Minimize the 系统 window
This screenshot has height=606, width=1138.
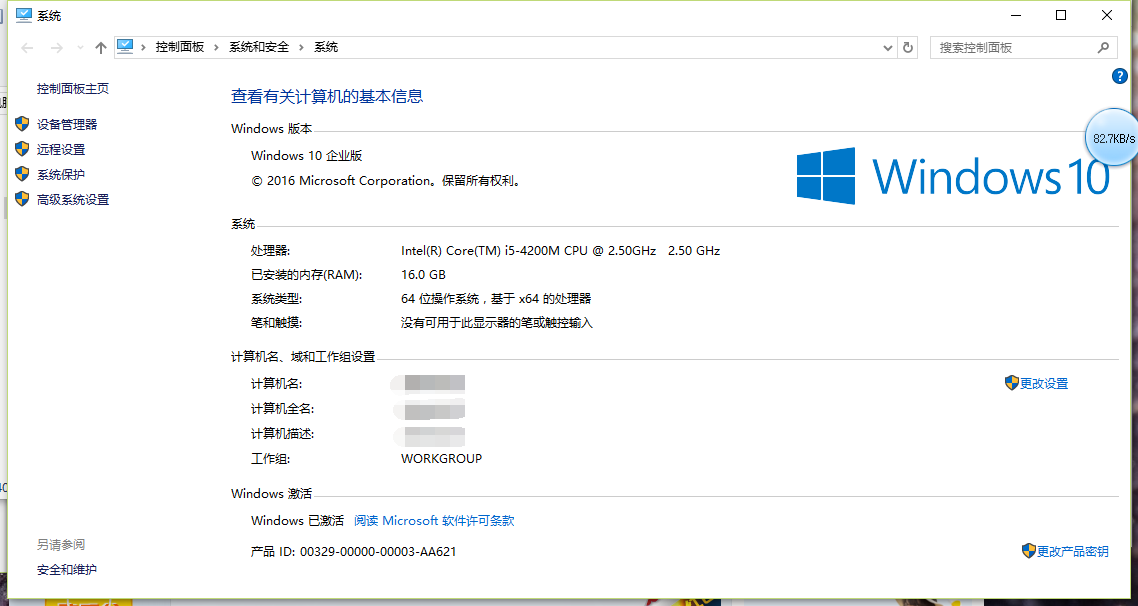[x=1016, y=15]
